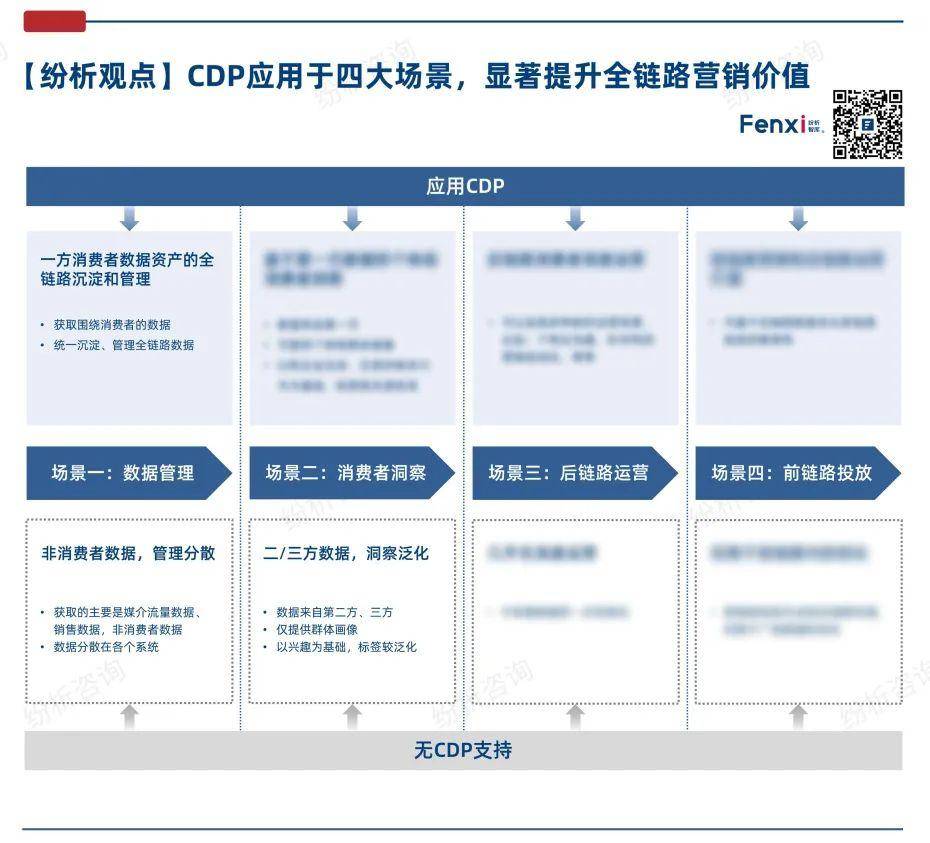Click the Fenxi logo
930x843 pixels.
(x=781, y=125)
